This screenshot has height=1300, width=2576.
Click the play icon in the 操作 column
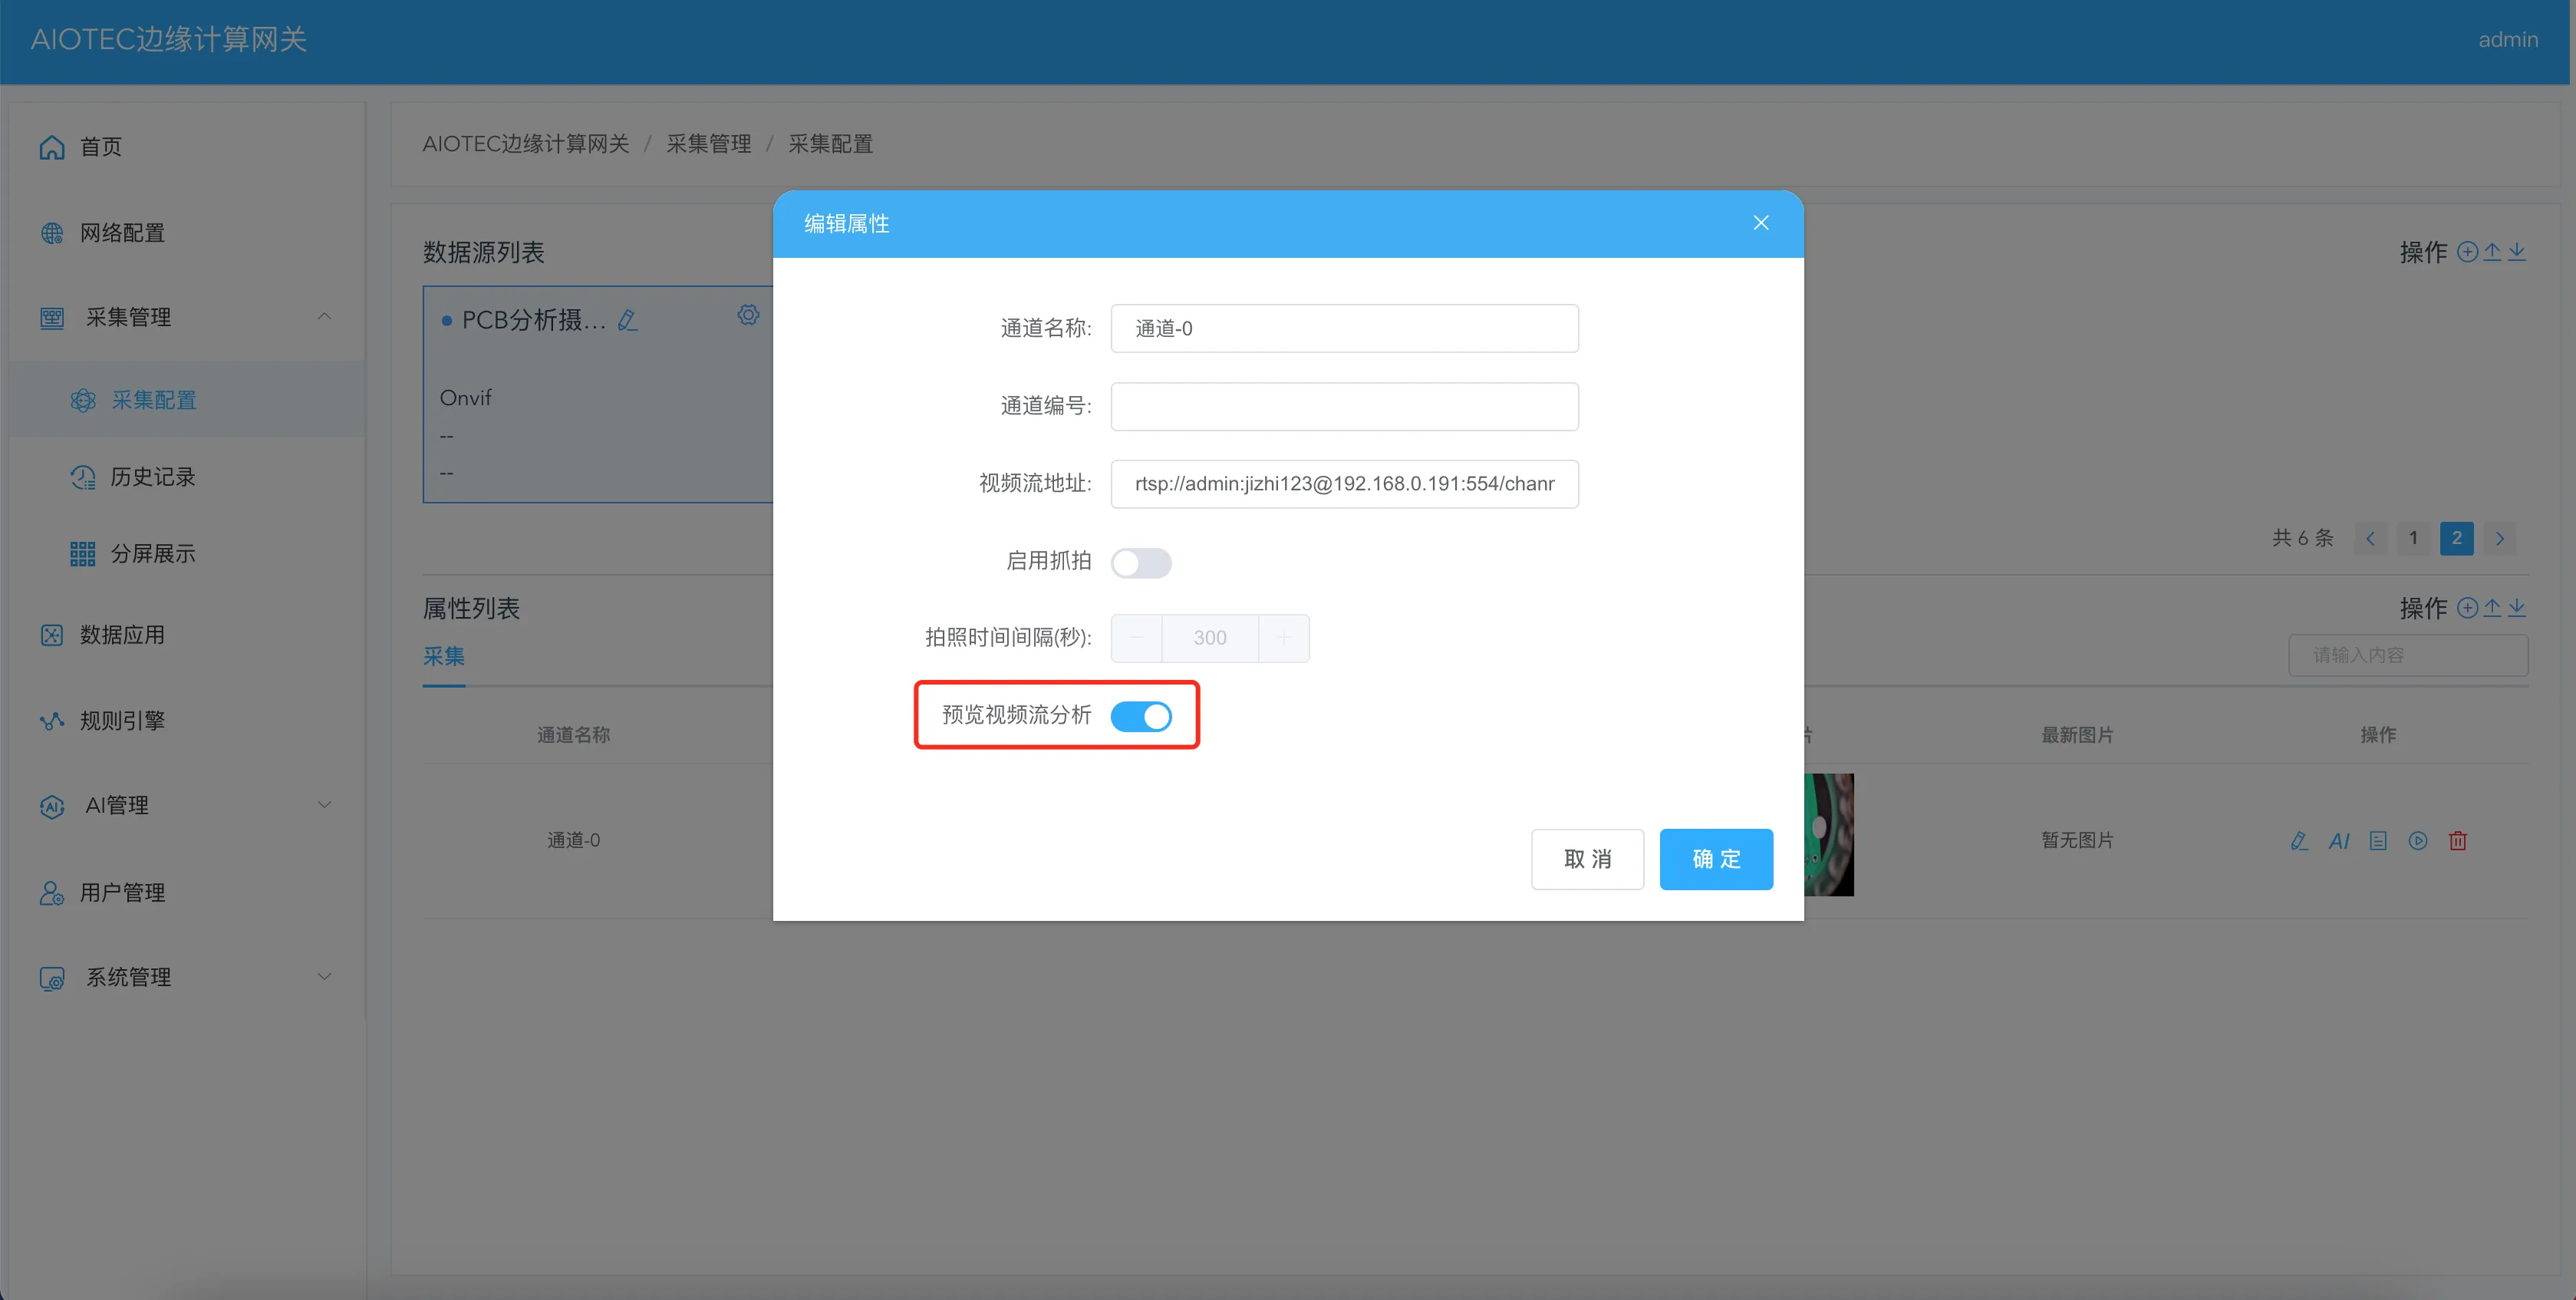click(x=2417, y=841)
